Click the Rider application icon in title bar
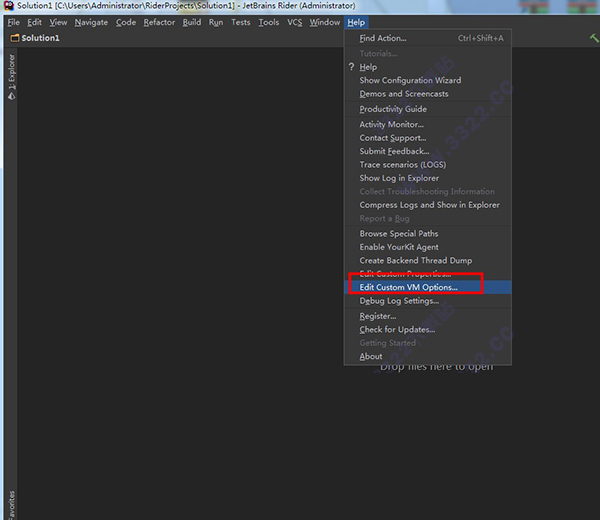The height and width of the screenshot is (520, 600). click(8, 5)
